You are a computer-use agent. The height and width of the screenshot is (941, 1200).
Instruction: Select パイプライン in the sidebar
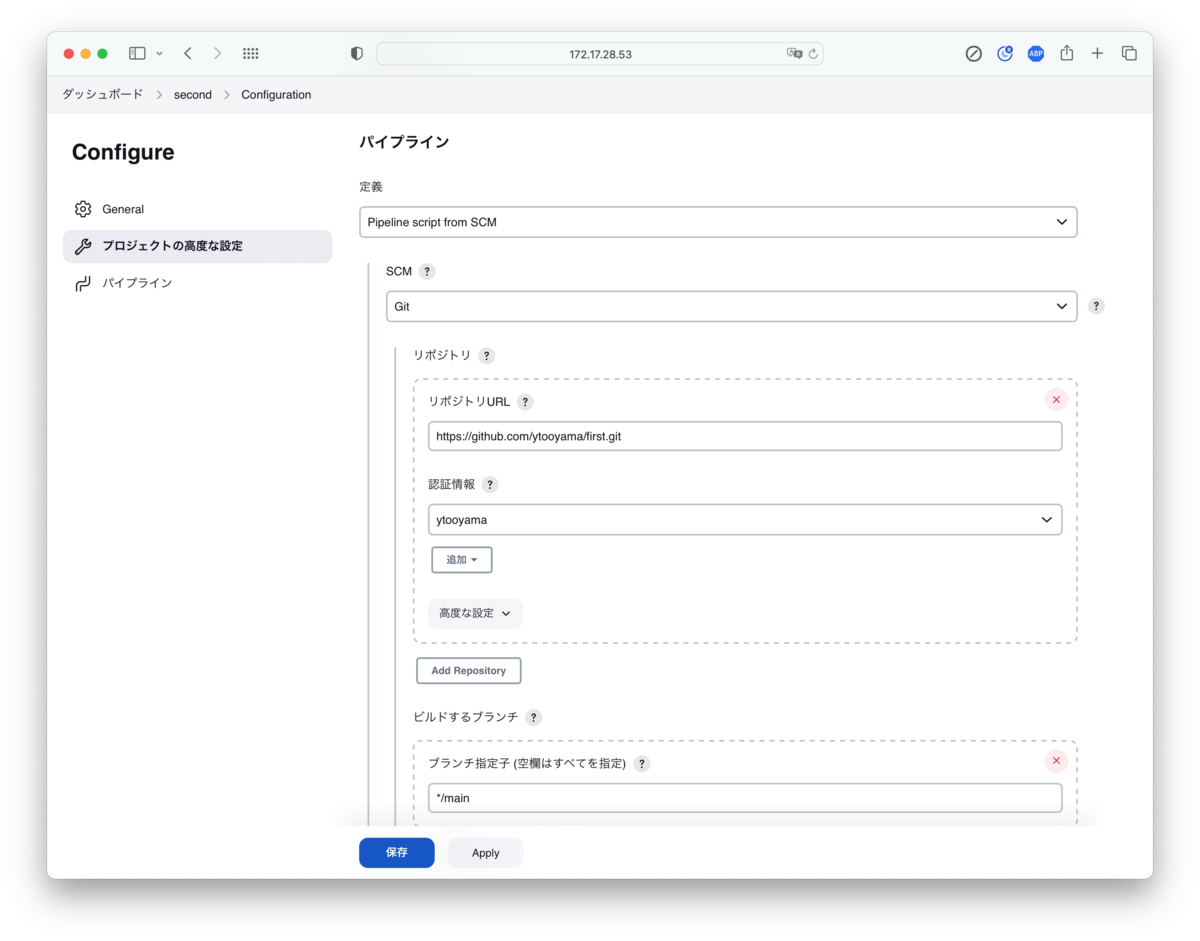click(x=197, y=283)
